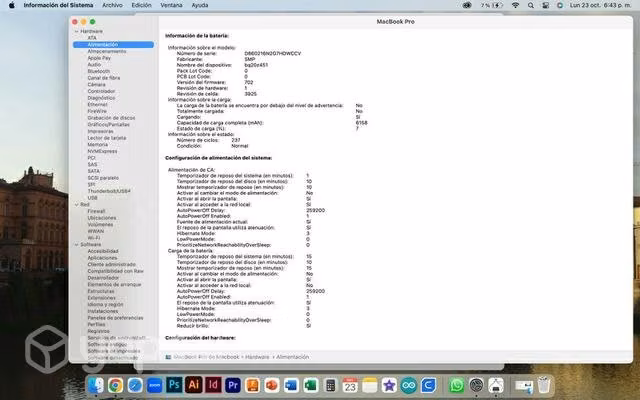Collapse the Red section
This screenshot has width=640, height=400.
click(x=76, y=204)
